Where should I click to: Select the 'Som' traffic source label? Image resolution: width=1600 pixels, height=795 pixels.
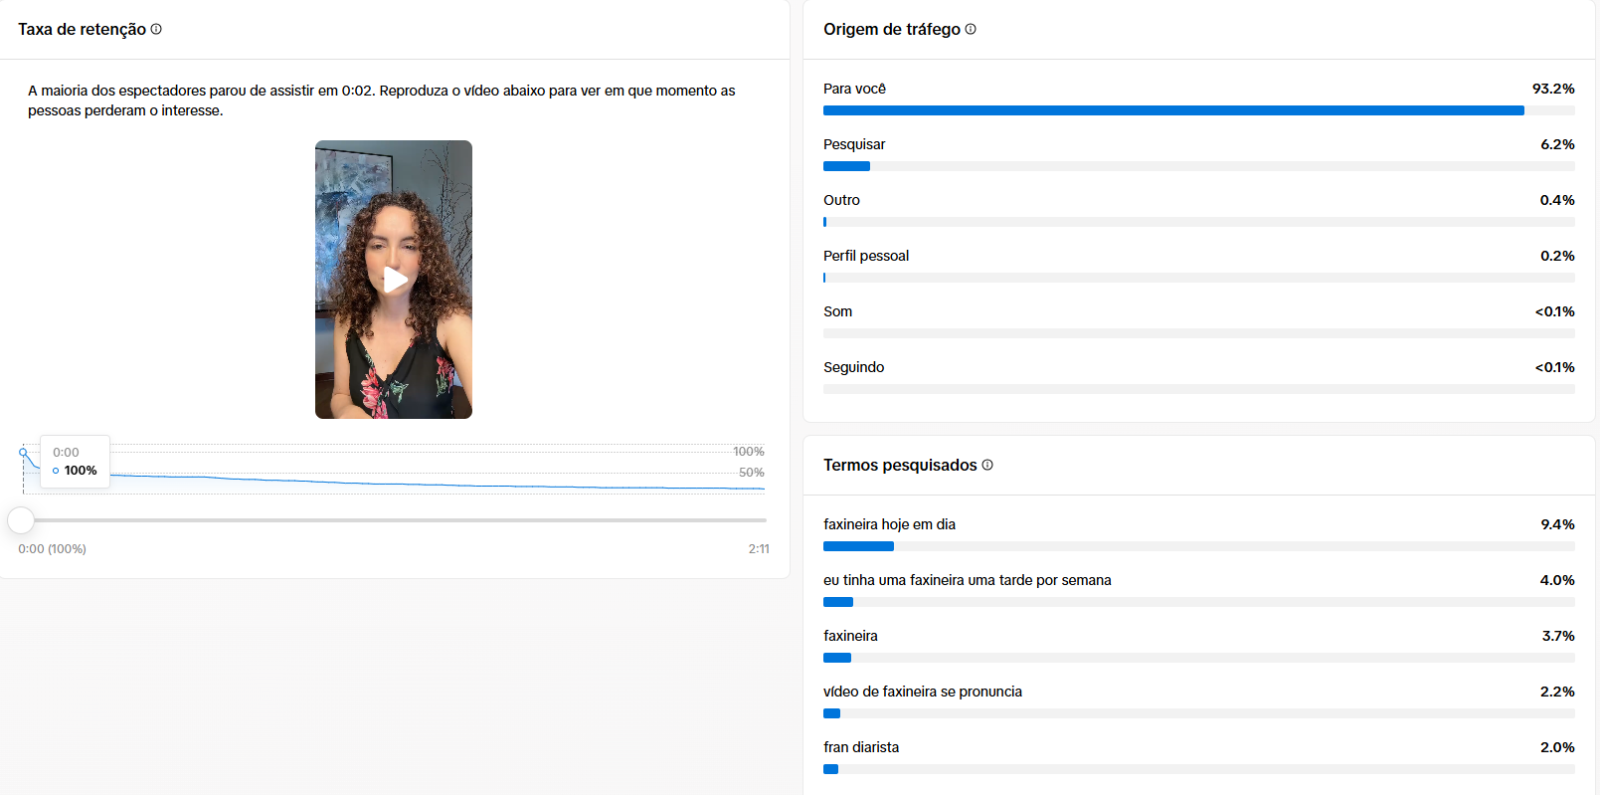tap(838, 312)
